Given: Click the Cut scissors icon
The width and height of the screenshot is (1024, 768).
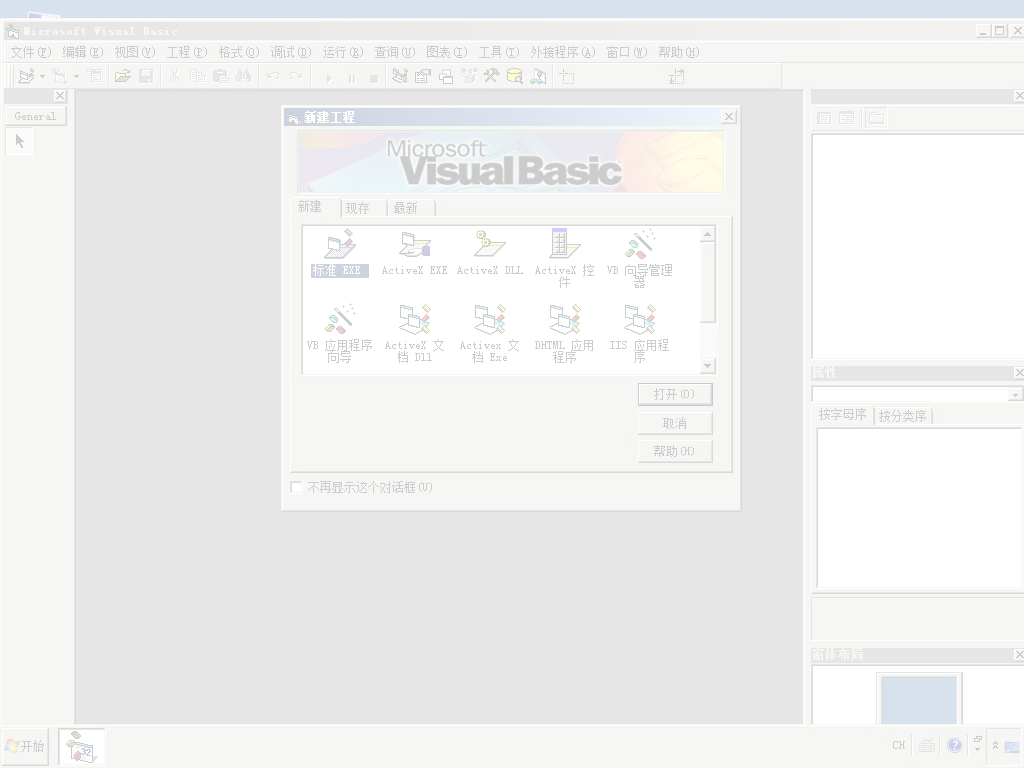Looking at the screenshot, I should coord(174,76).
